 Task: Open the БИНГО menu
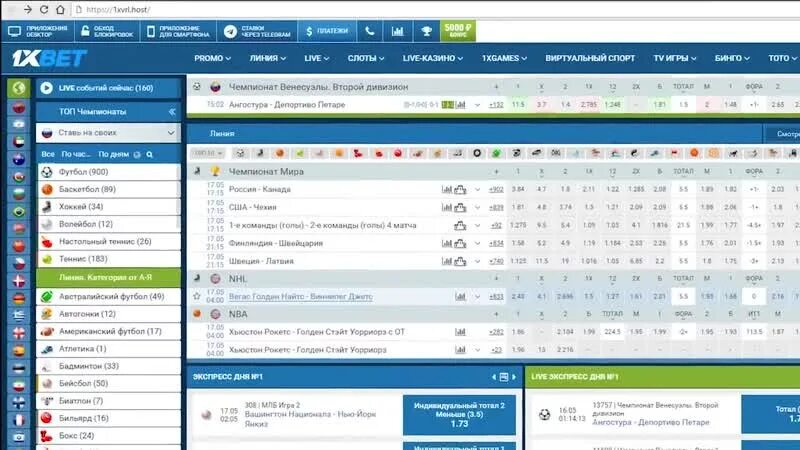coord(732,58)
